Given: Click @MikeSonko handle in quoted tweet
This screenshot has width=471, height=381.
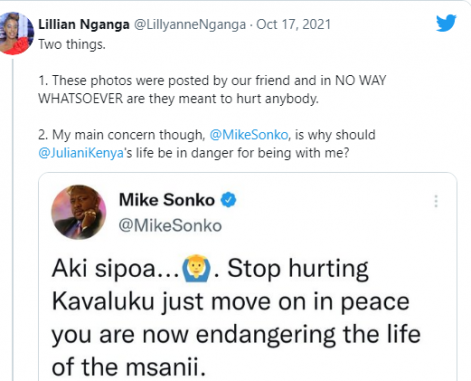Looking at the screenshot, I should tap(170, 226).
